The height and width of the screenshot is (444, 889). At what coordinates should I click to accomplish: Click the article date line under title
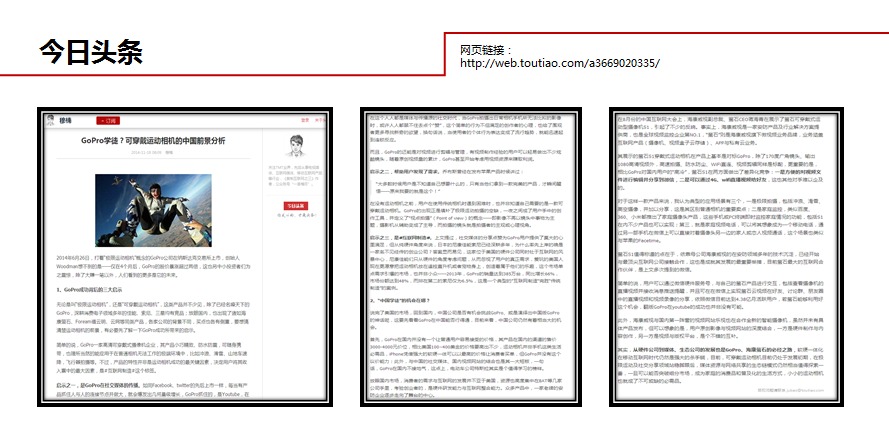(x=152, y=153)
